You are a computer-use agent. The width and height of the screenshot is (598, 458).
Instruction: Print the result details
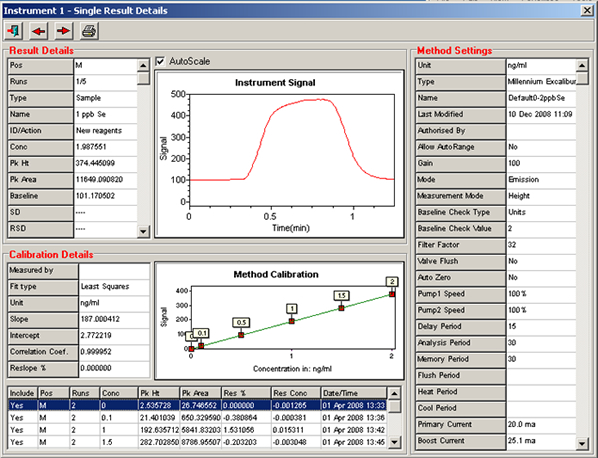(x=89, y=31)
